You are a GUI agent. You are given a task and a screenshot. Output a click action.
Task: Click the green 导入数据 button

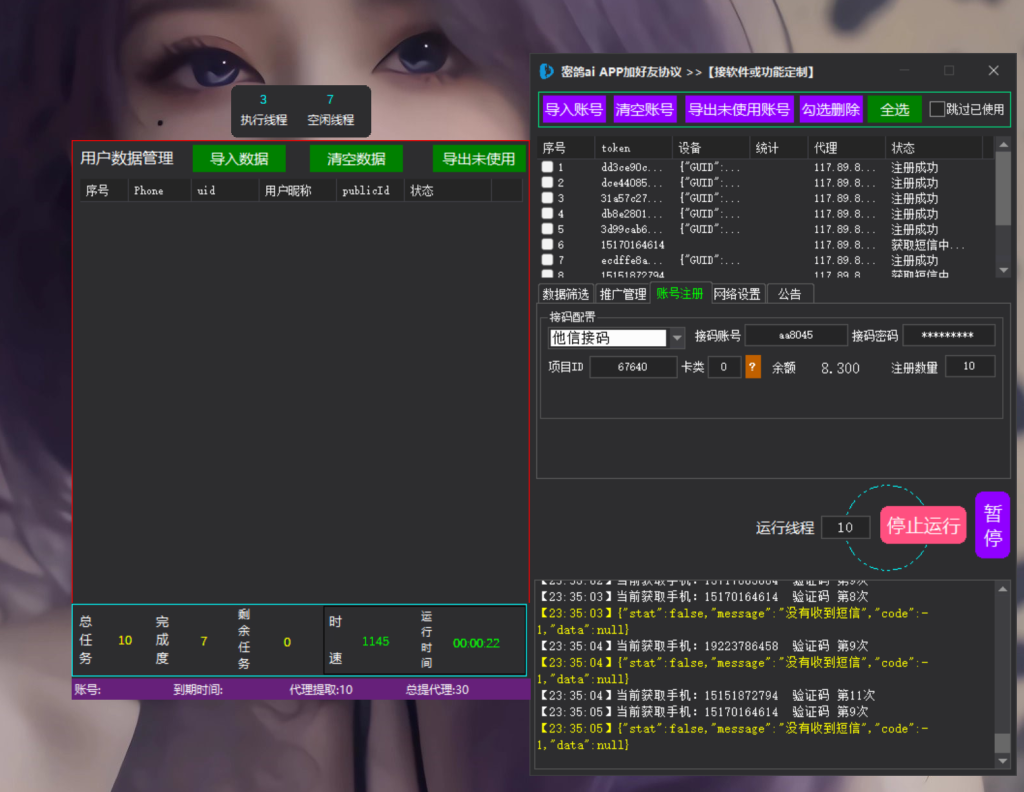pos(239,159)
